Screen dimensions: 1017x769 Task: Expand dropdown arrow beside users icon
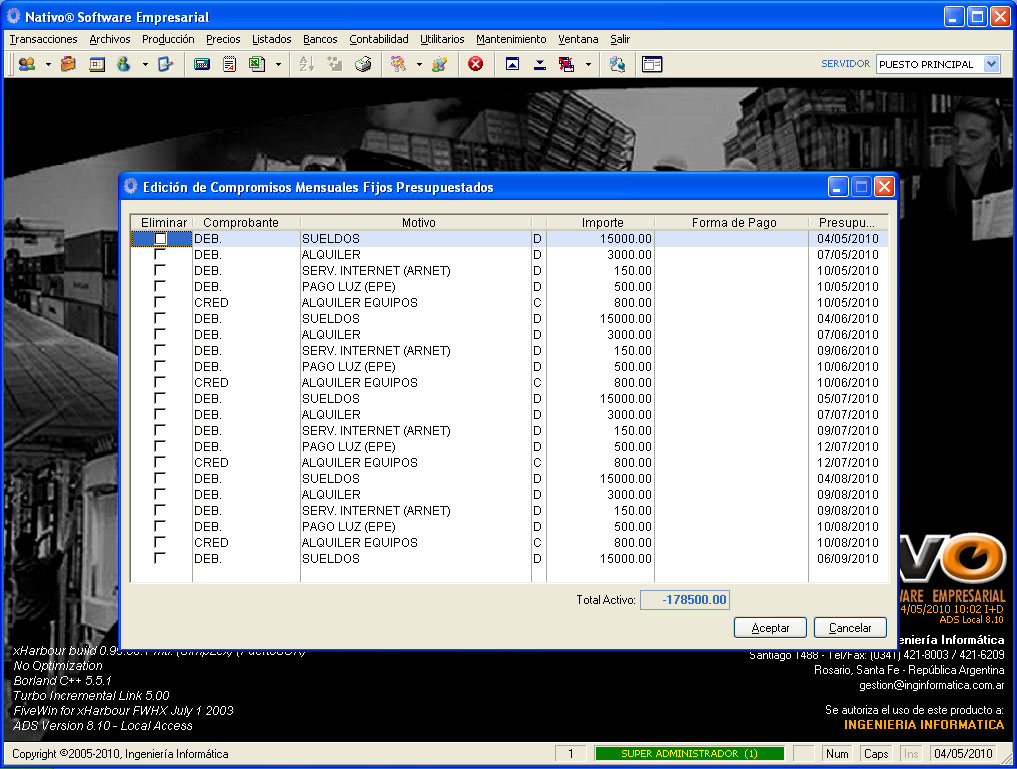click(x=47, y=64)
